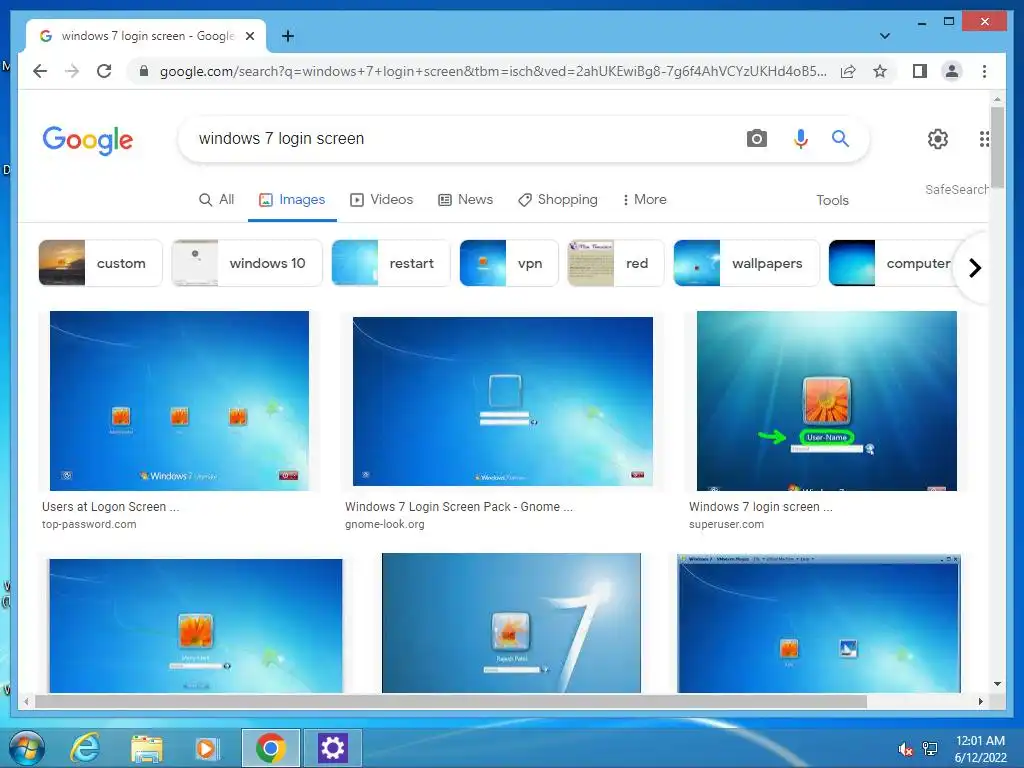
Task: View site info lock icon
Action: [144, 71]
